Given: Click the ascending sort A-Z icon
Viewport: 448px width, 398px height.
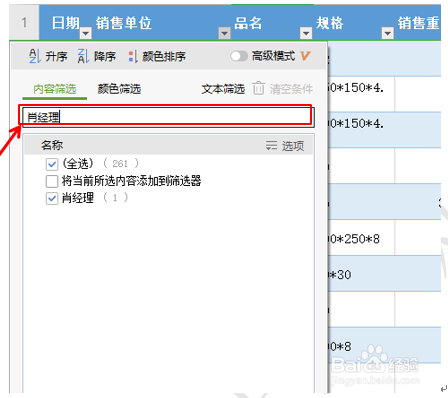Looking at the screenshot, I should [35, 56].
